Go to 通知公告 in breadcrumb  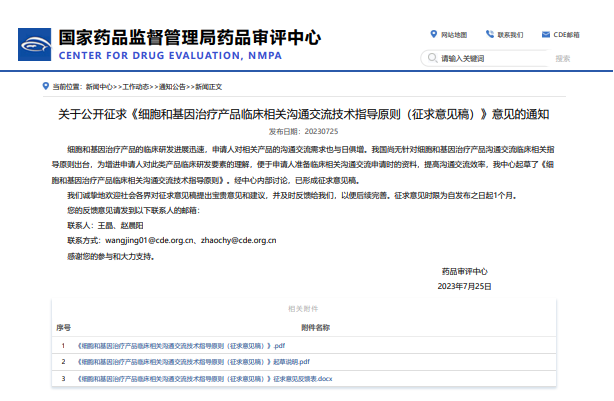click(x=173, y=87)
